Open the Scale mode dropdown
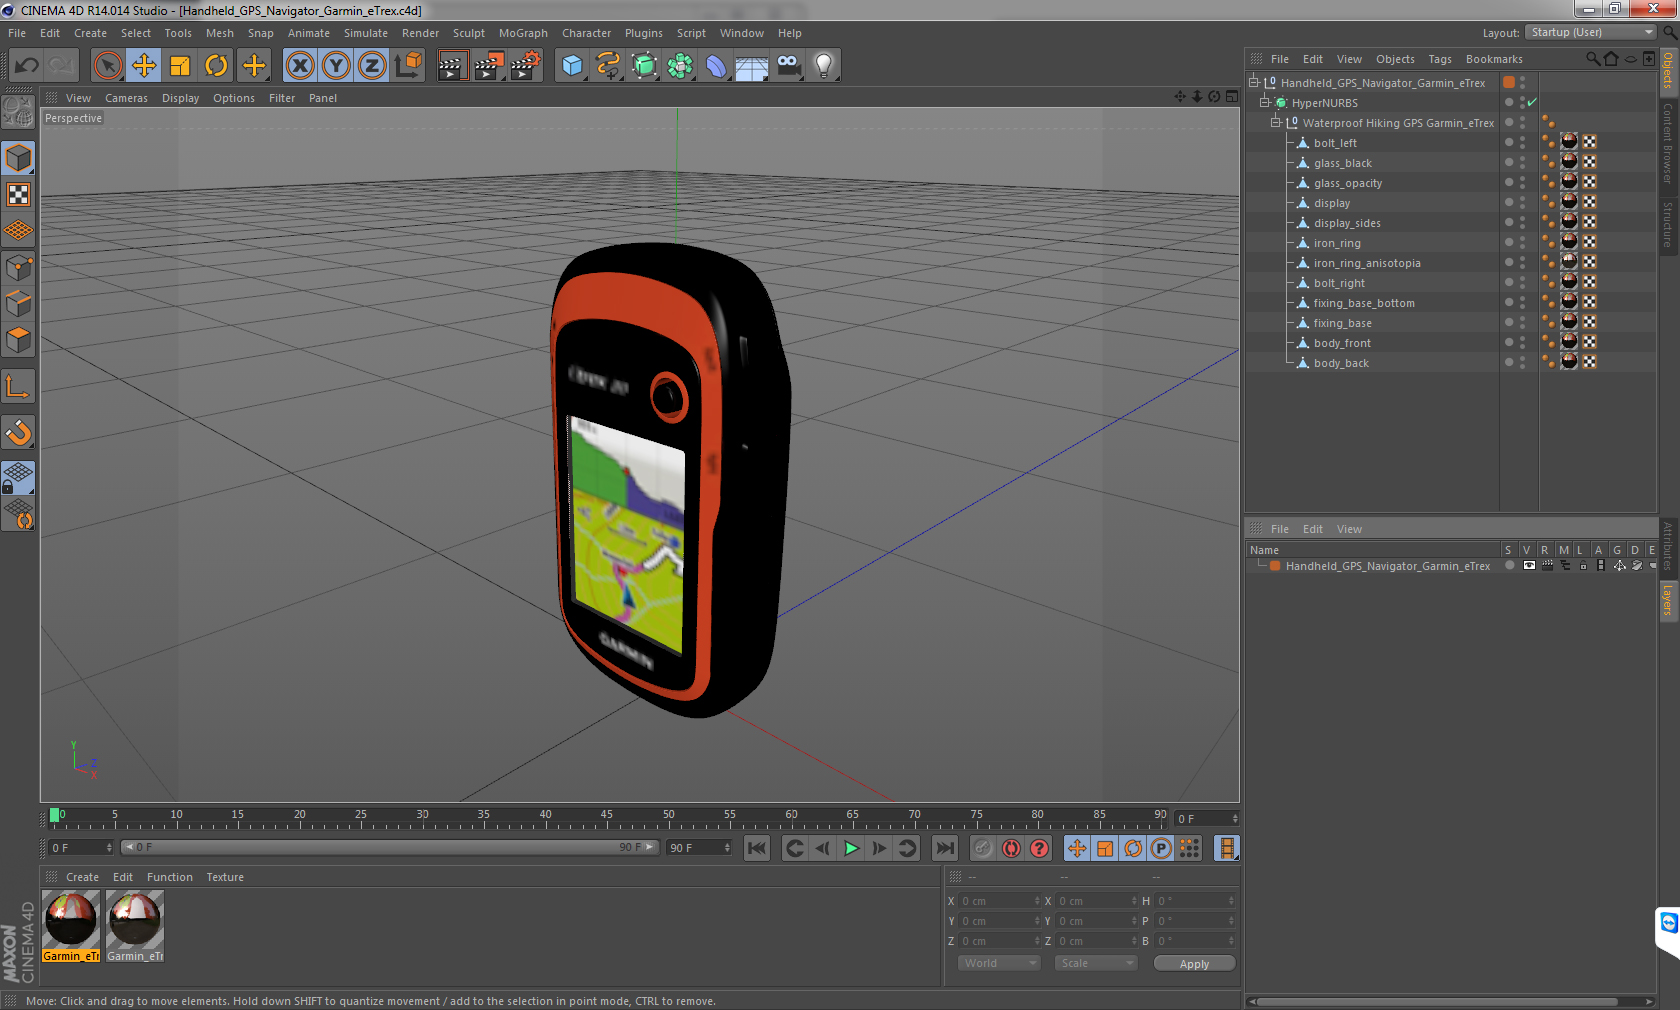Screen dimensions: 1680x1010 coord(1096,963)
